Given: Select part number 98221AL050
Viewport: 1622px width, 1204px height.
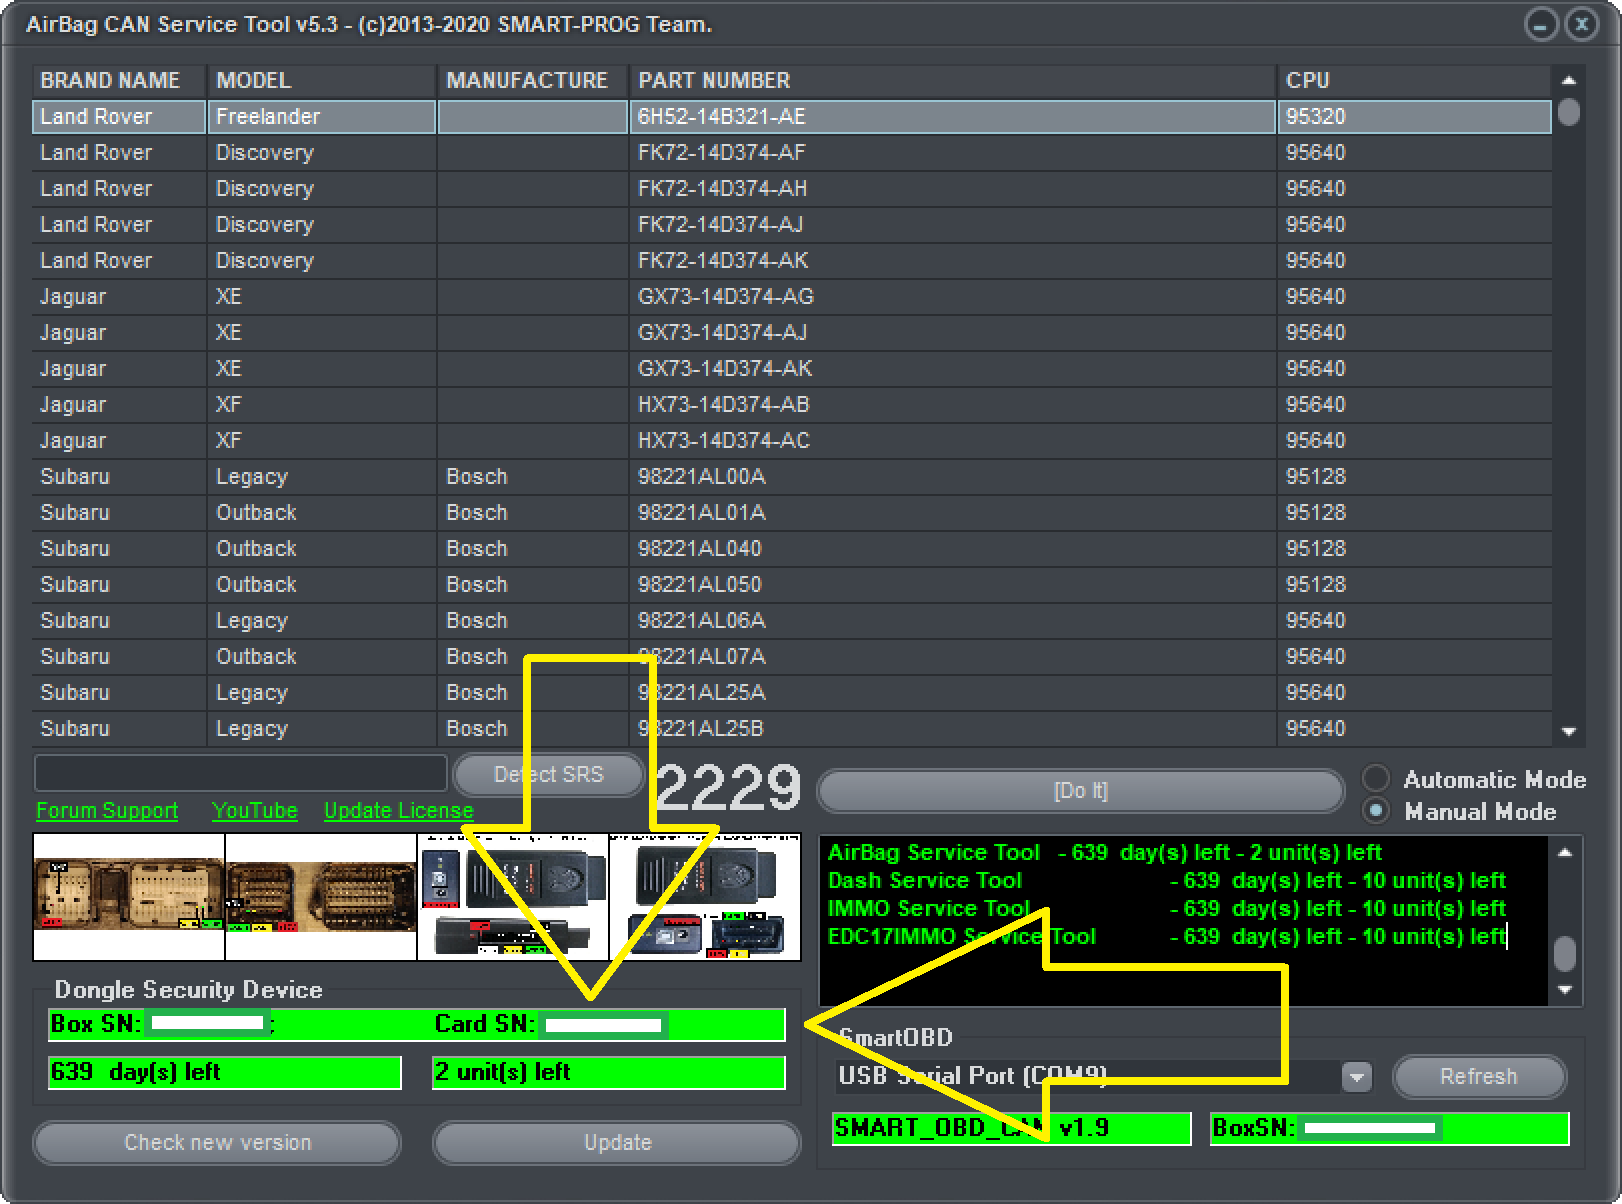Looking at the screenshot, I should (699, 584).
